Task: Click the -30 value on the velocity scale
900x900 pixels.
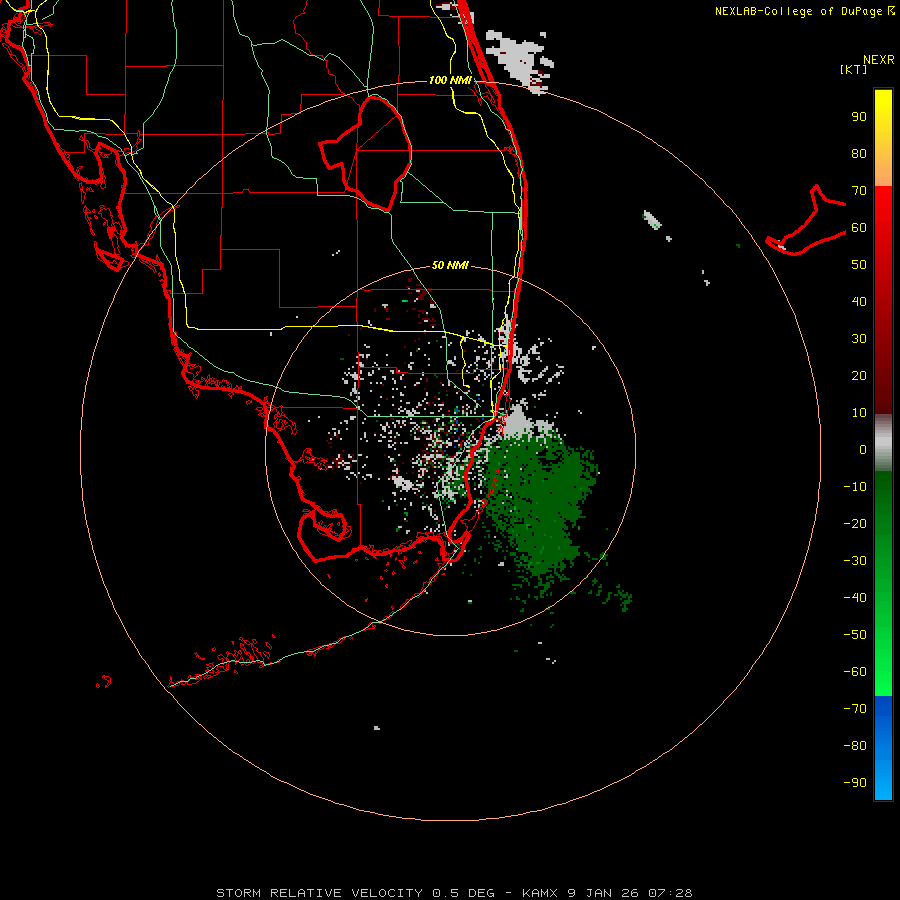Action: [x=855, y=561]
